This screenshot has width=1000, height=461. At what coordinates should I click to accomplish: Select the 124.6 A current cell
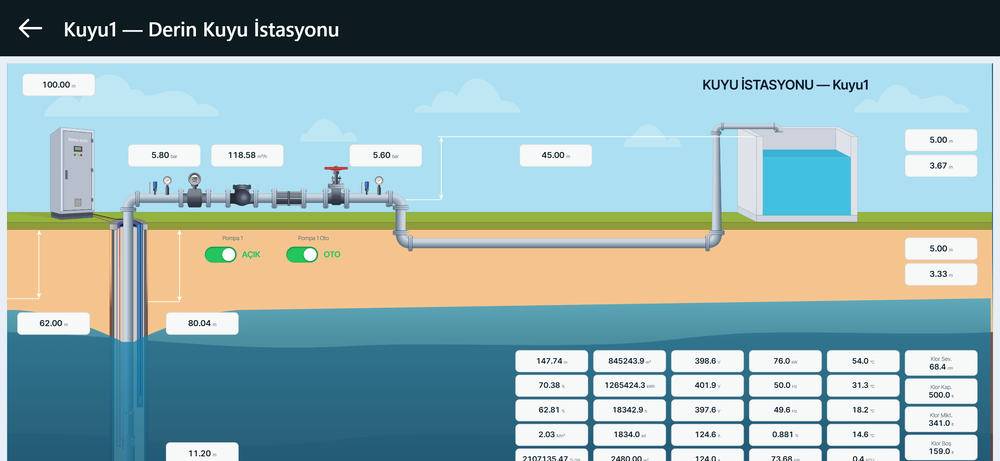707,435
